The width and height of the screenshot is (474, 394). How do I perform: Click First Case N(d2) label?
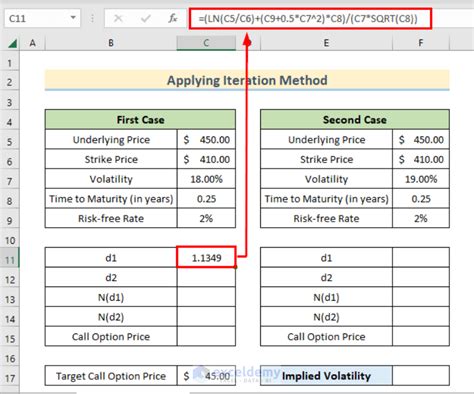tap(111, 317)
